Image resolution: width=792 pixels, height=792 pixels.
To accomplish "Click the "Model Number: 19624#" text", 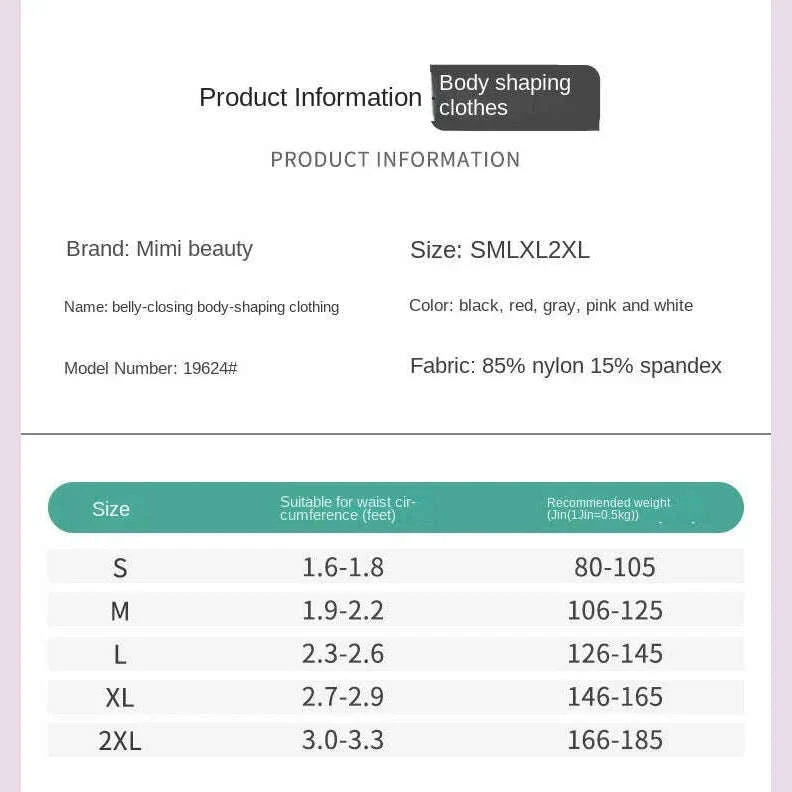I will click(150, 368).
